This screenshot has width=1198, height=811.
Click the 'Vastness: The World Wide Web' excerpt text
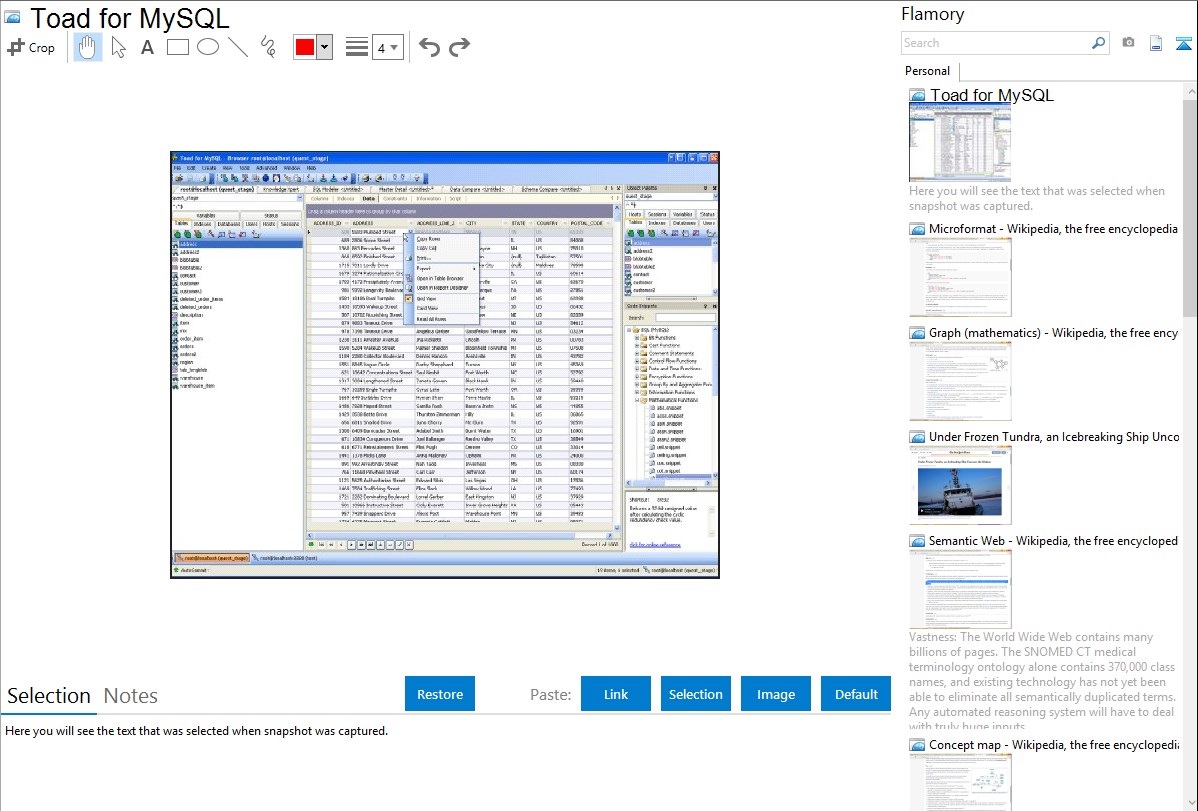(1042, 681)
